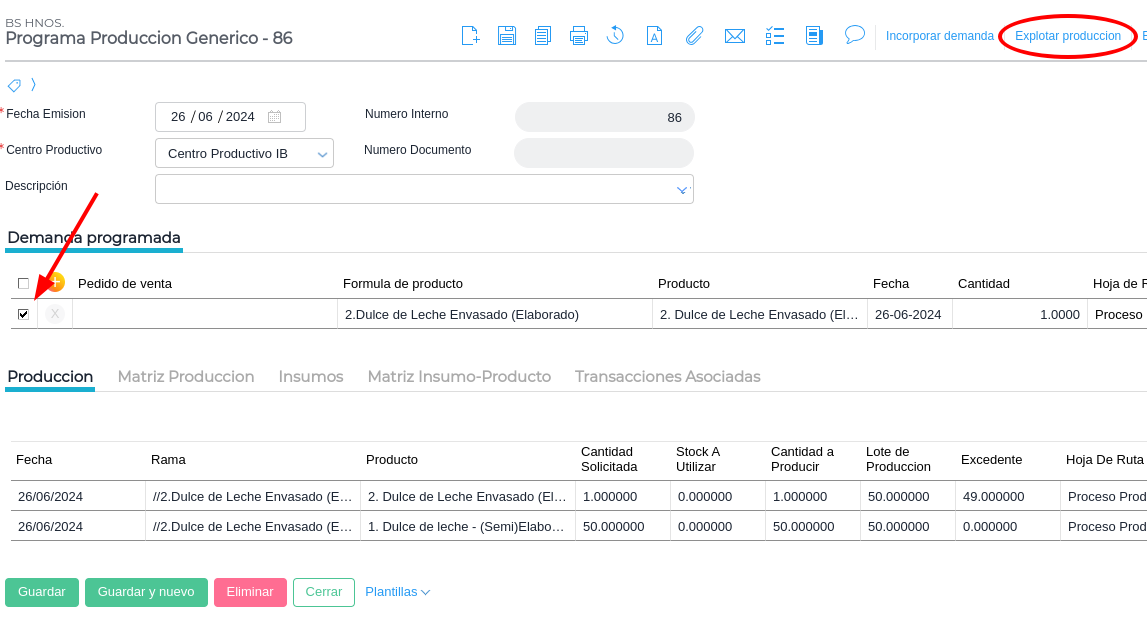The width and height of the screenshot is (1147, 619).
Task: Open comments with speech bubble icon
Action: pyautogui.click(x=854, y=34)
